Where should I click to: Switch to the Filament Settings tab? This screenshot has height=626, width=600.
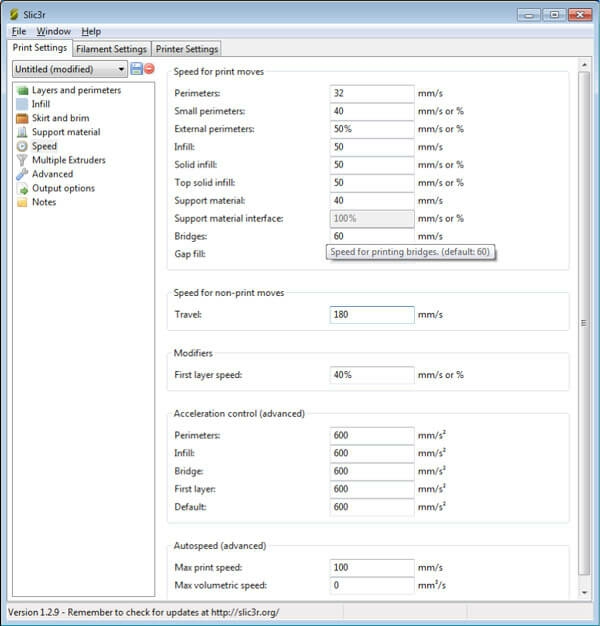pos(111,49)
